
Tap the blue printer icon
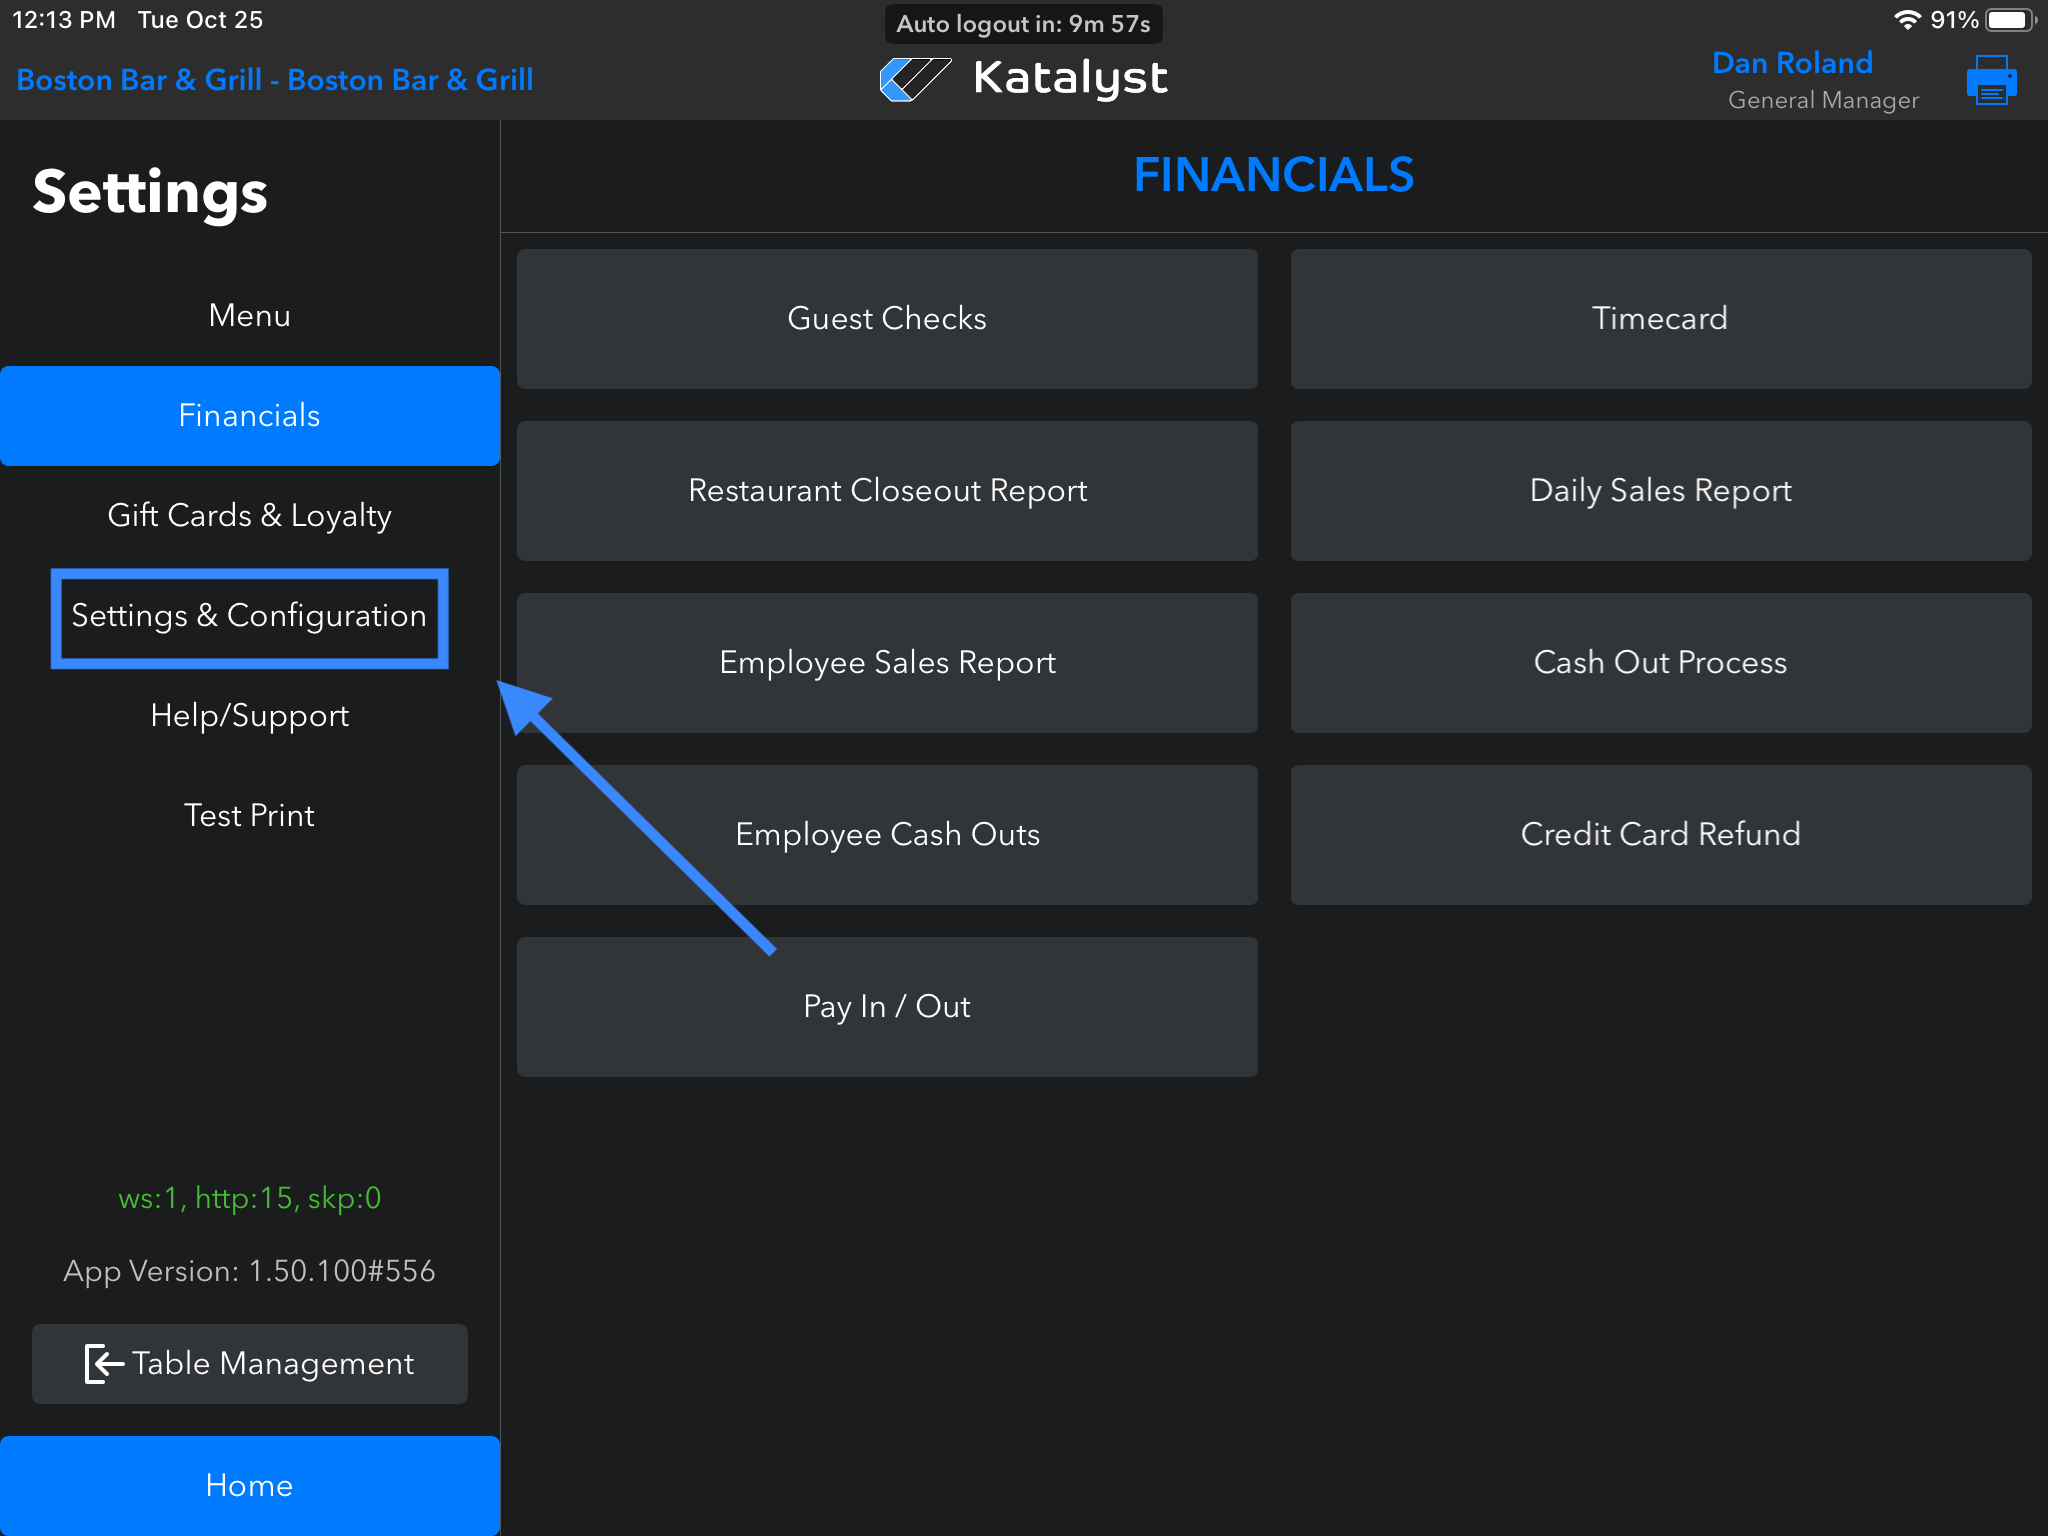(1990, 80)
